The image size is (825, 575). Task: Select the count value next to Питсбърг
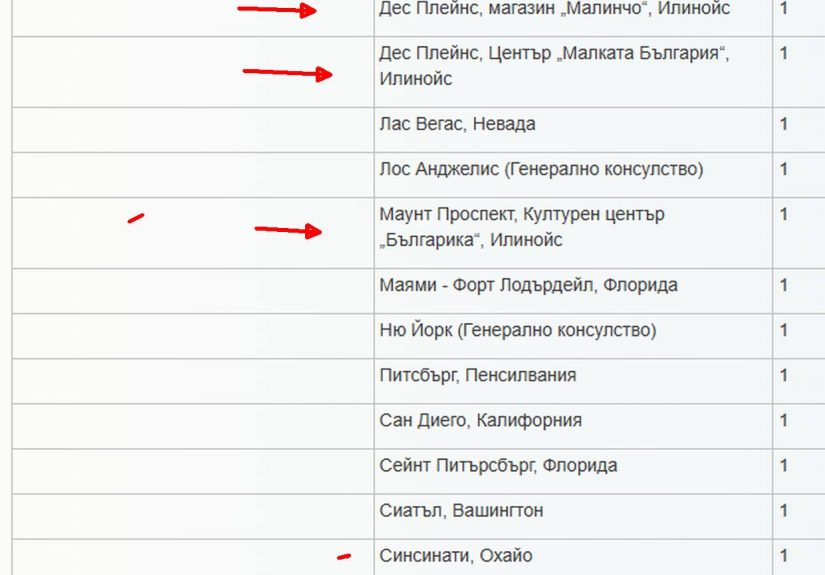pyautogui.click(x=784, y=376)
